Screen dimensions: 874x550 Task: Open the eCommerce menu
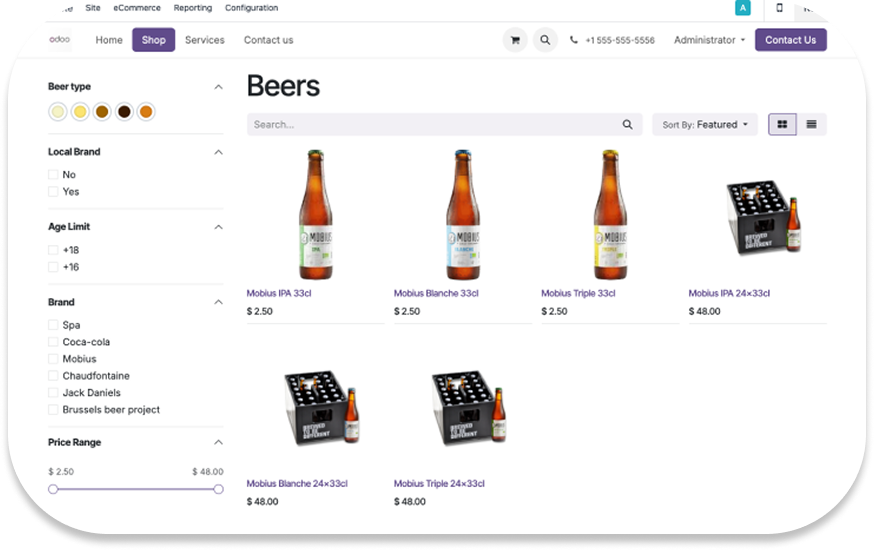pyautogui.click(x=136, y=8)
